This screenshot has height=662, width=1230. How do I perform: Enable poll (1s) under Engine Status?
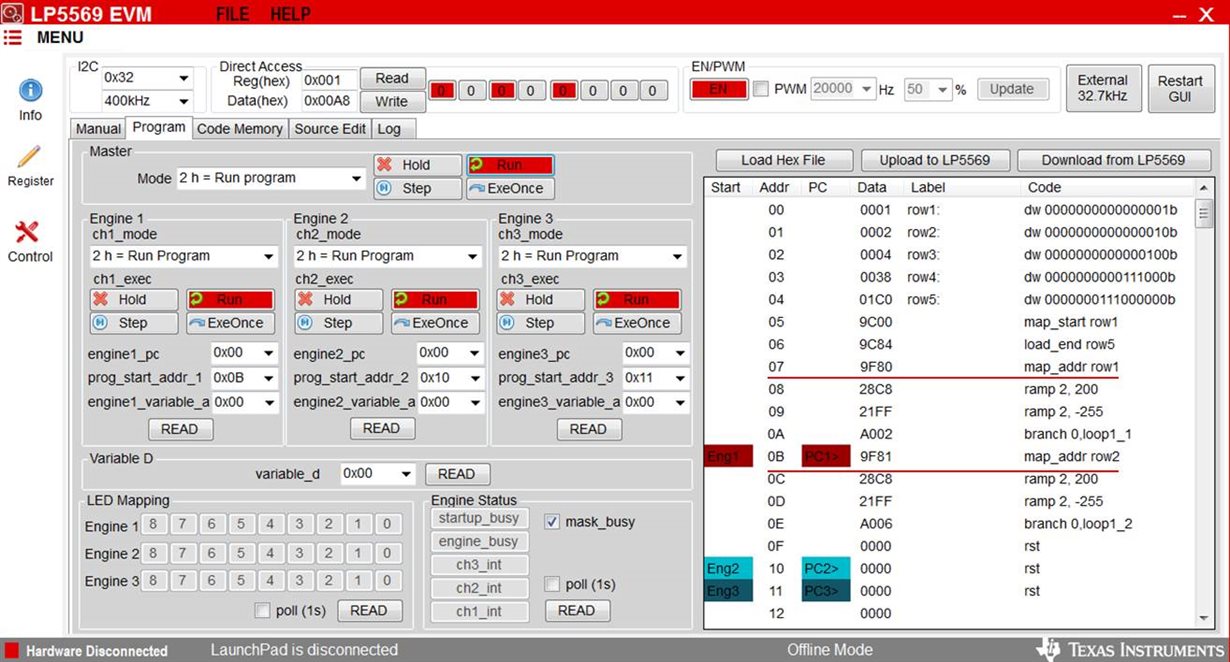click(x=553, y=584)
